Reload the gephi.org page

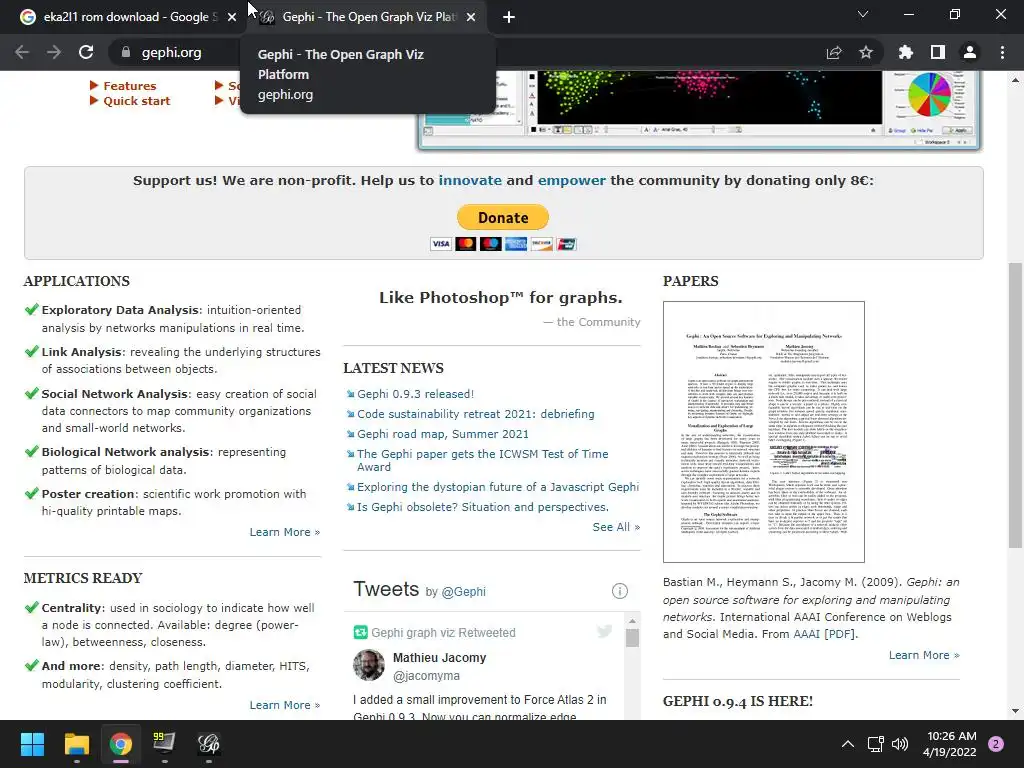click(86, 52)
